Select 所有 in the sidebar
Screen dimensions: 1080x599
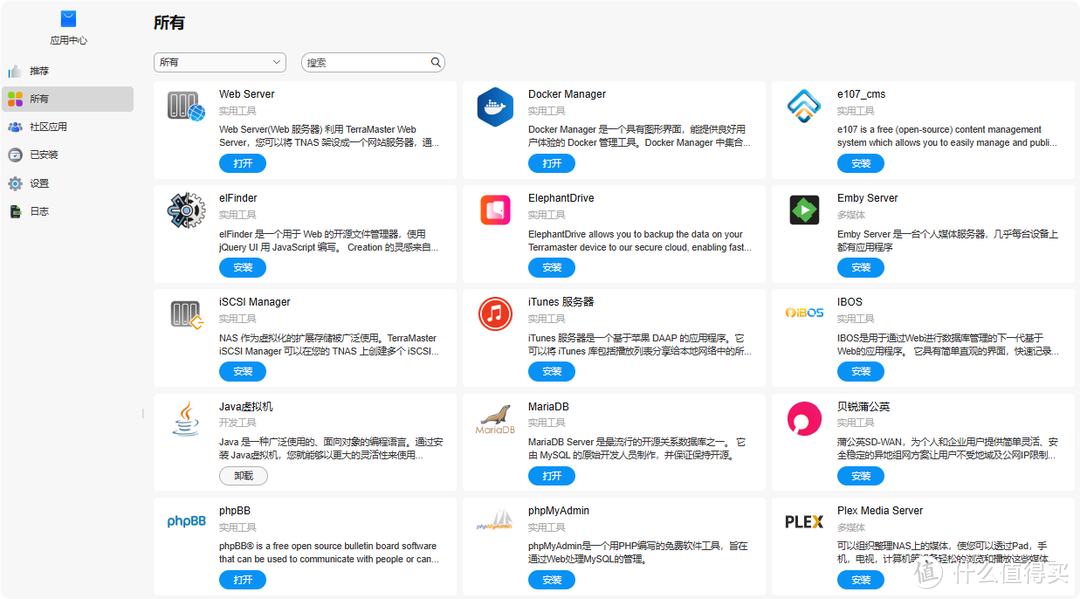(x=68, y=98)
